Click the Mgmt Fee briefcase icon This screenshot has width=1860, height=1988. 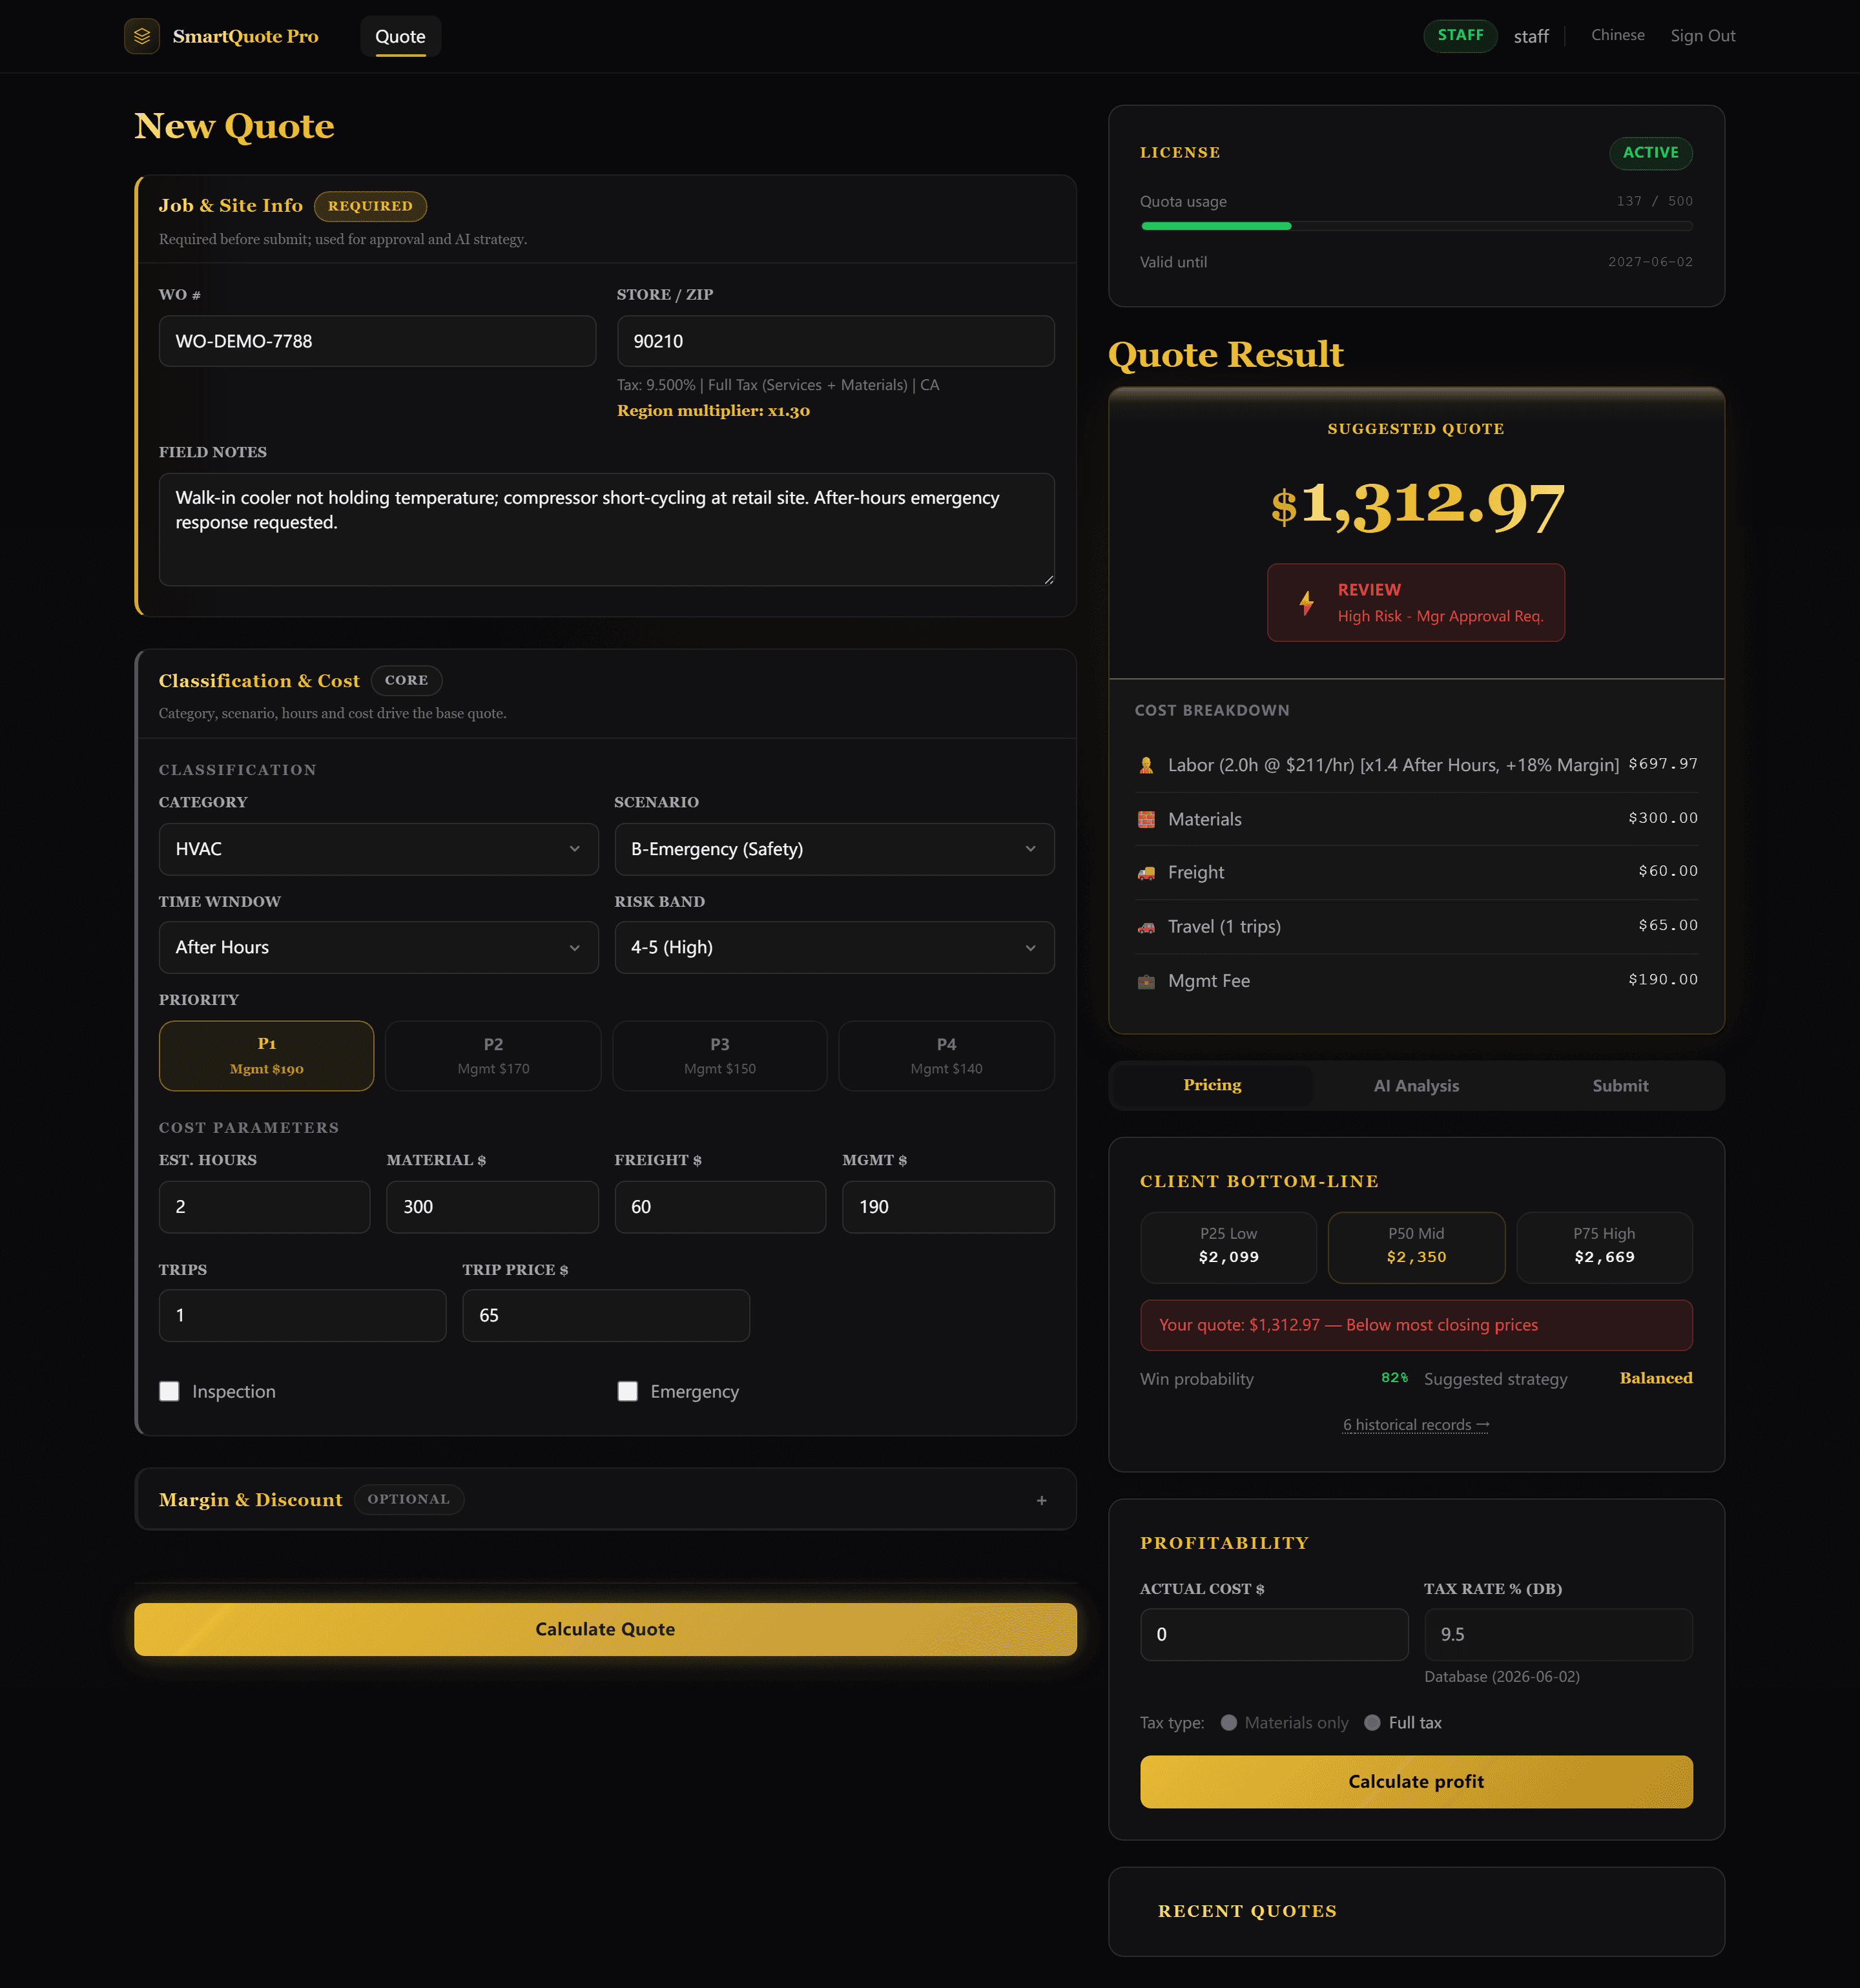(x=1146, y=981)
